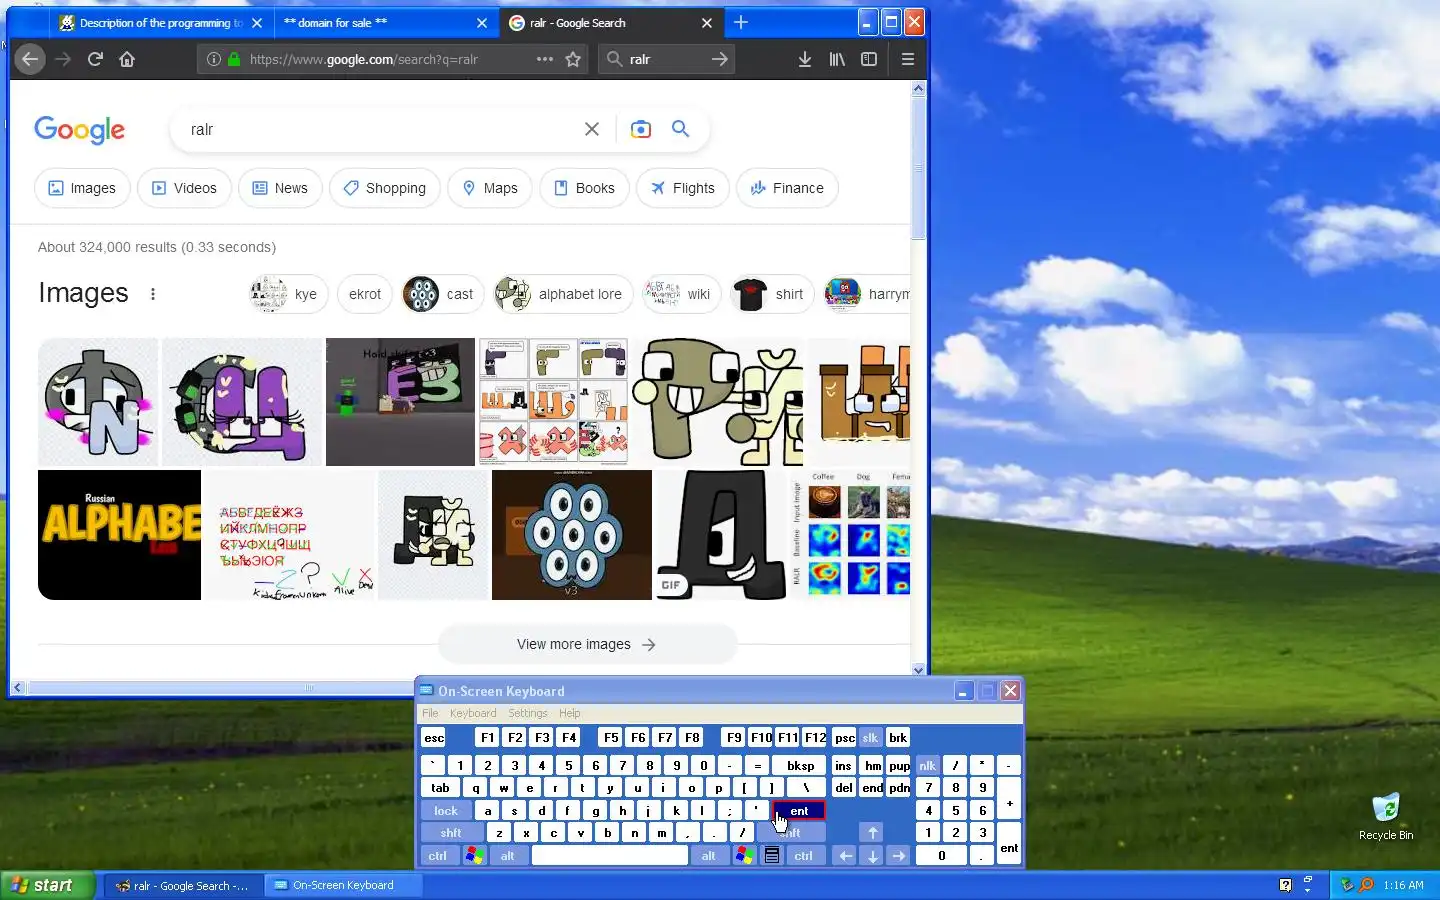
Task: Open the browser library icon
Action: point(837,59)
